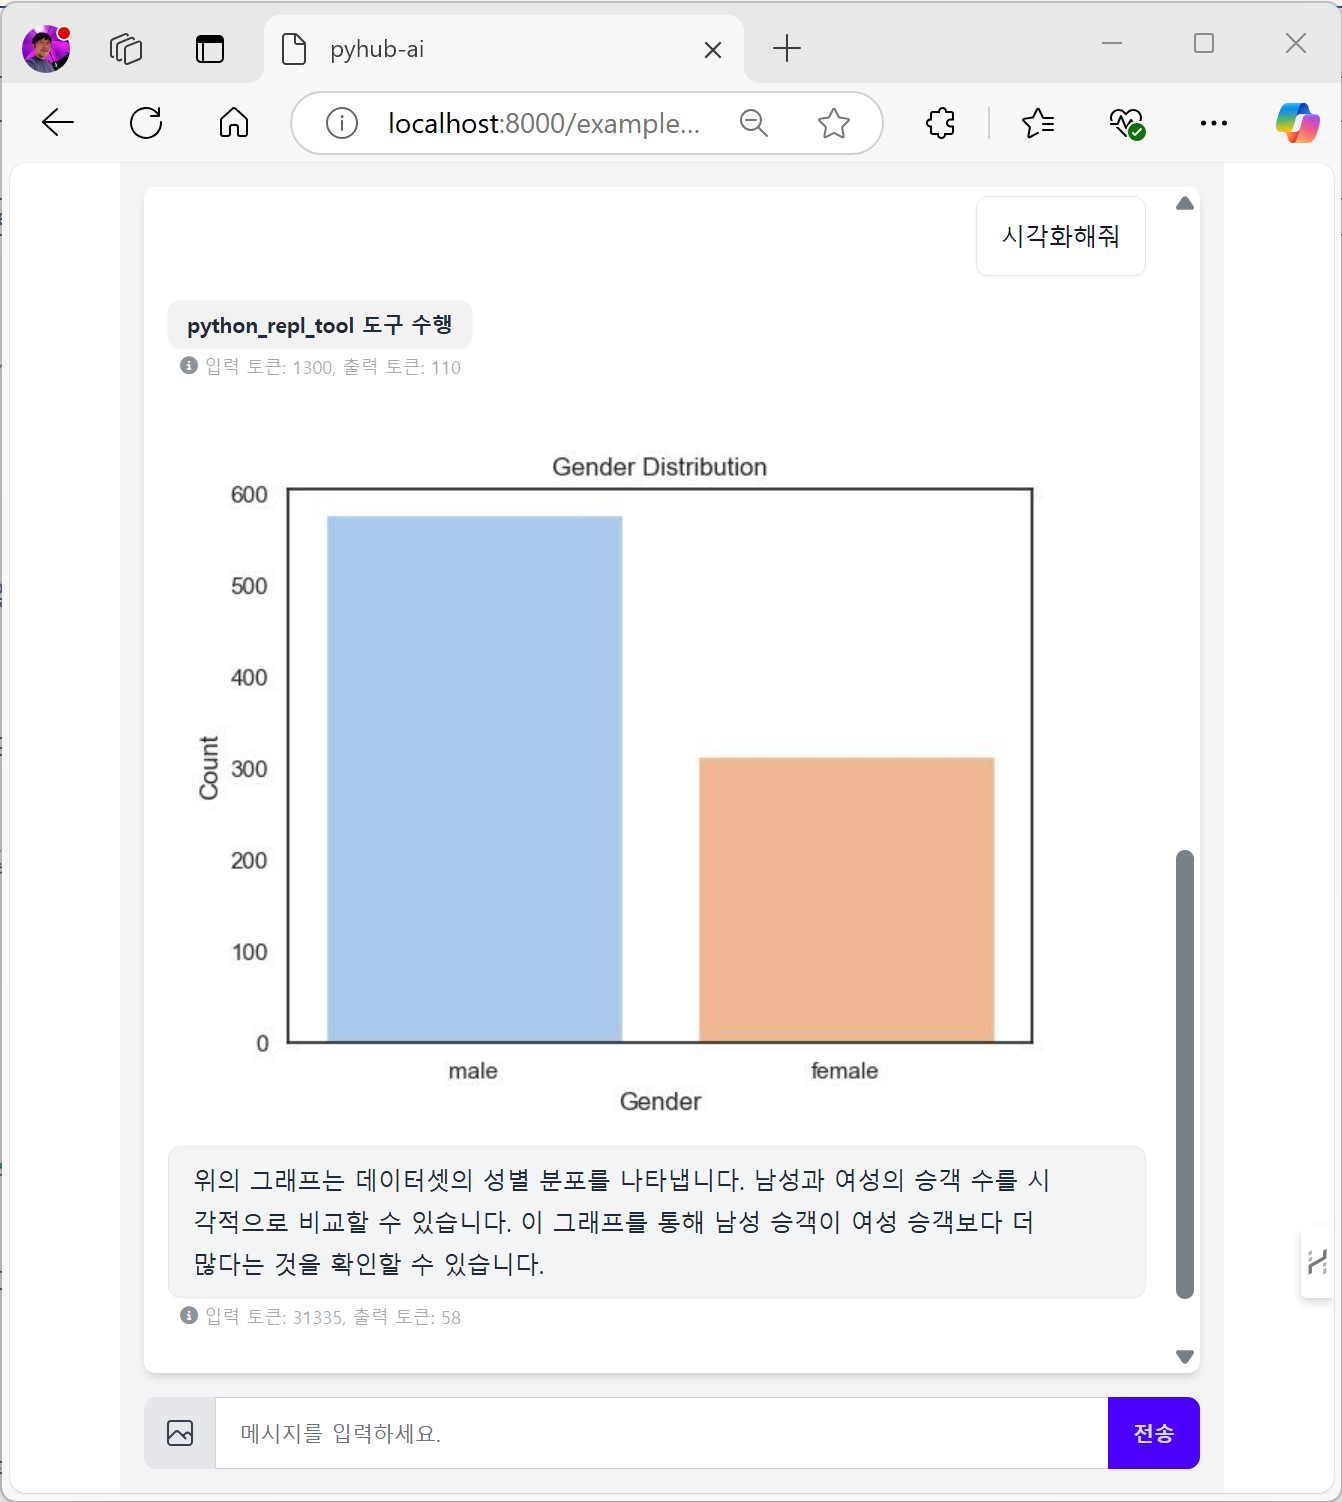
Task: Click the info icon beside 입력 토큰: 1300
Action: coord(190,366)
